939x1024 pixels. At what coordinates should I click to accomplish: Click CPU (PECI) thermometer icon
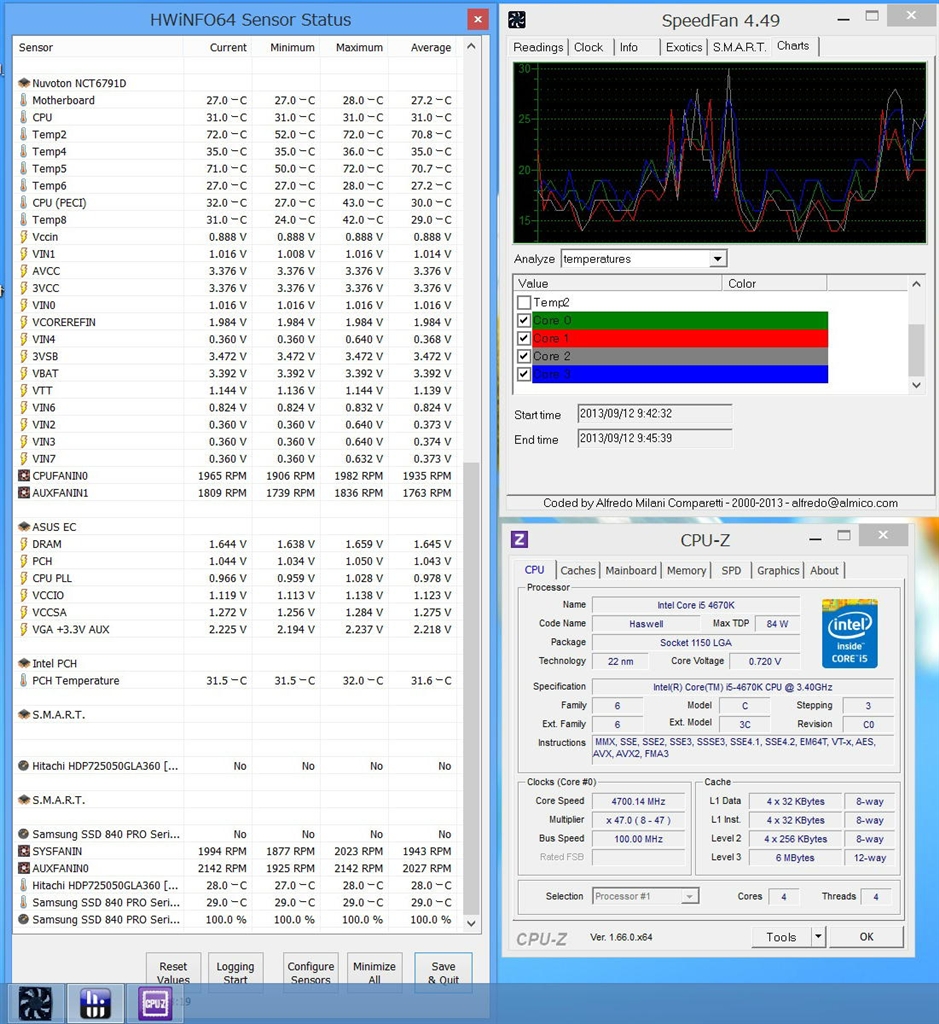tap(24, 202)
